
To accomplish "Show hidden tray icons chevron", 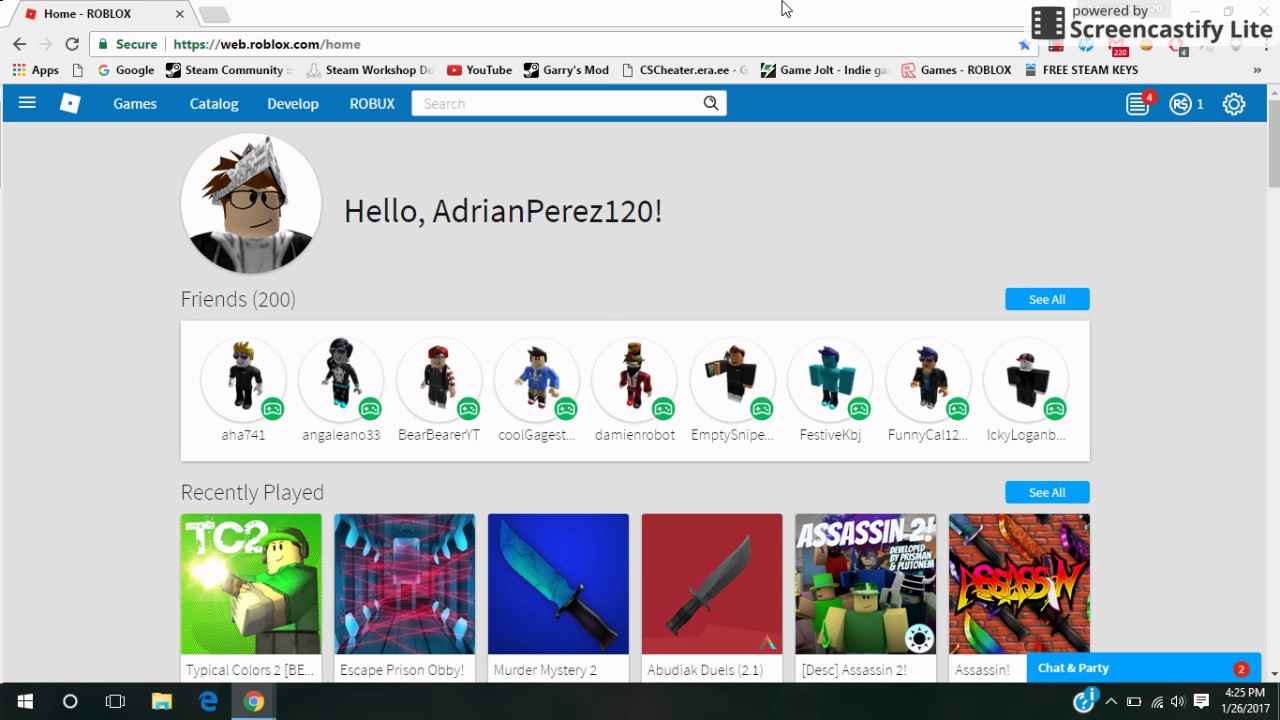I will [1111, 702].
